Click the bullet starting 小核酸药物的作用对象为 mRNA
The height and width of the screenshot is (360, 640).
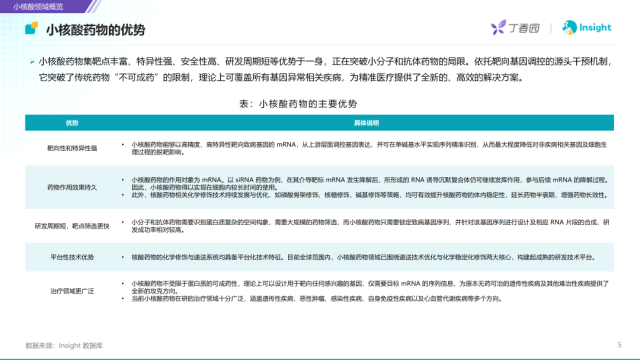click(x=370, y=183)
